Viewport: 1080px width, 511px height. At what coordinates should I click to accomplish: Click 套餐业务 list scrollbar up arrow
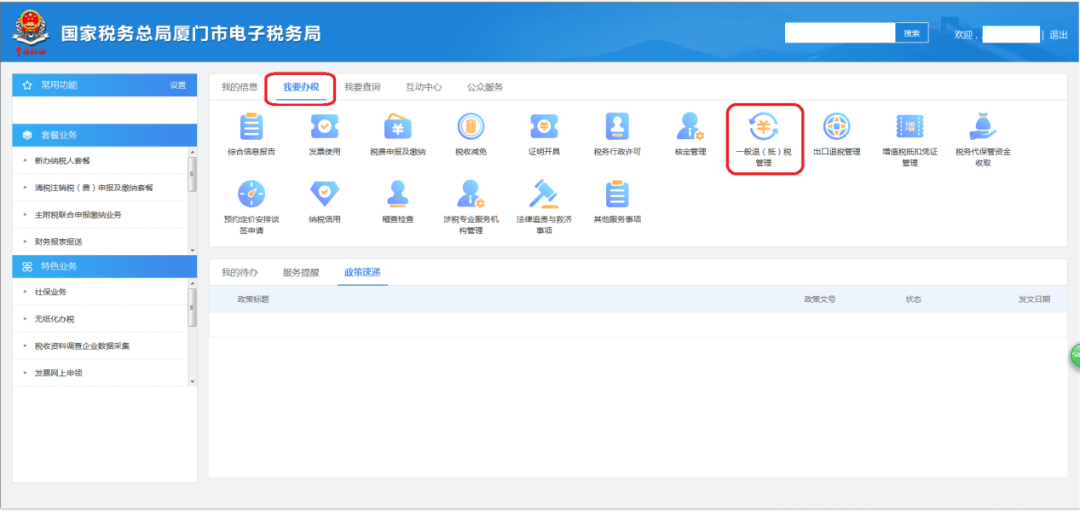point(192,151)
